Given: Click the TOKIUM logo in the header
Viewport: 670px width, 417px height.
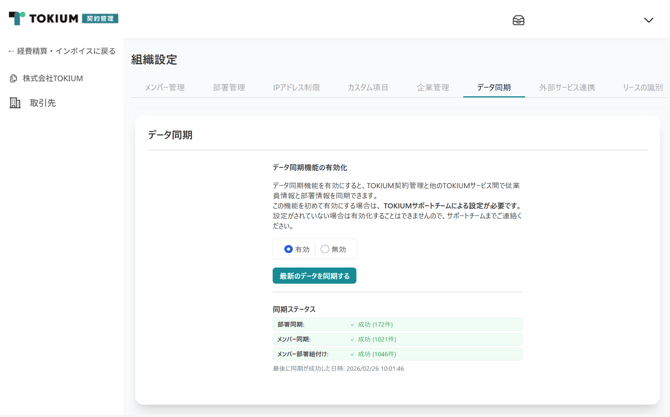Looking at the screenshot, I should [x=44, y=18].
